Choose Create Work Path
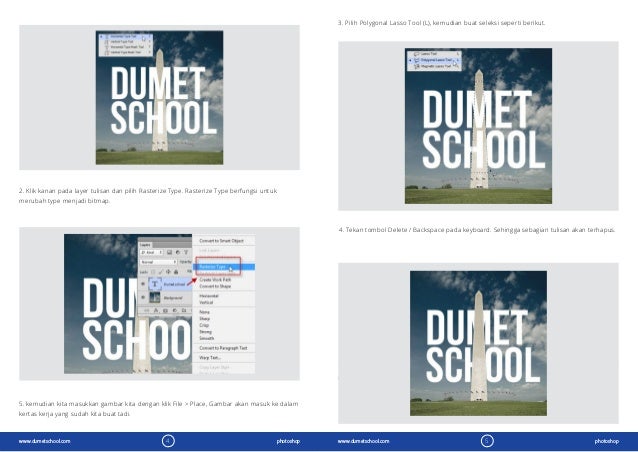The width and height of the screenshot is (638, 452). pos(215,280)
